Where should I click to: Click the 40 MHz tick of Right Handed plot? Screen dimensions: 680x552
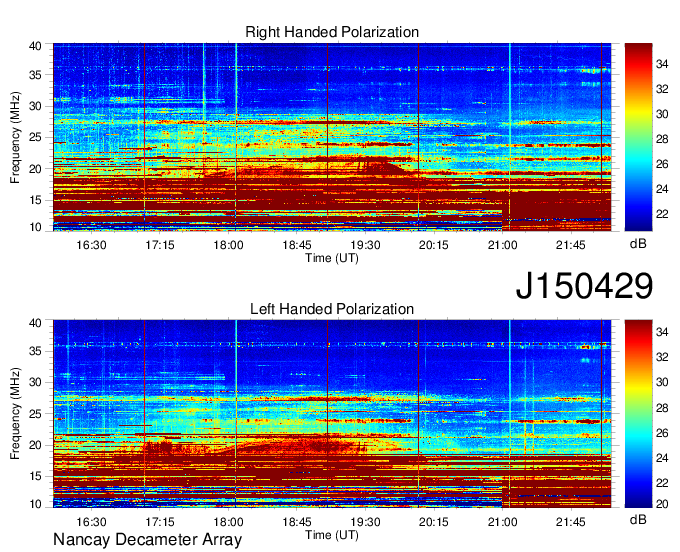(x=35, y=46)
